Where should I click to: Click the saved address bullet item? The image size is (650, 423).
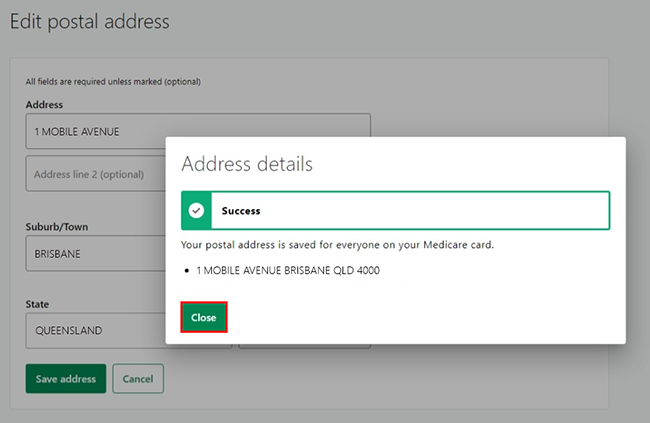(x=288, y=270)
